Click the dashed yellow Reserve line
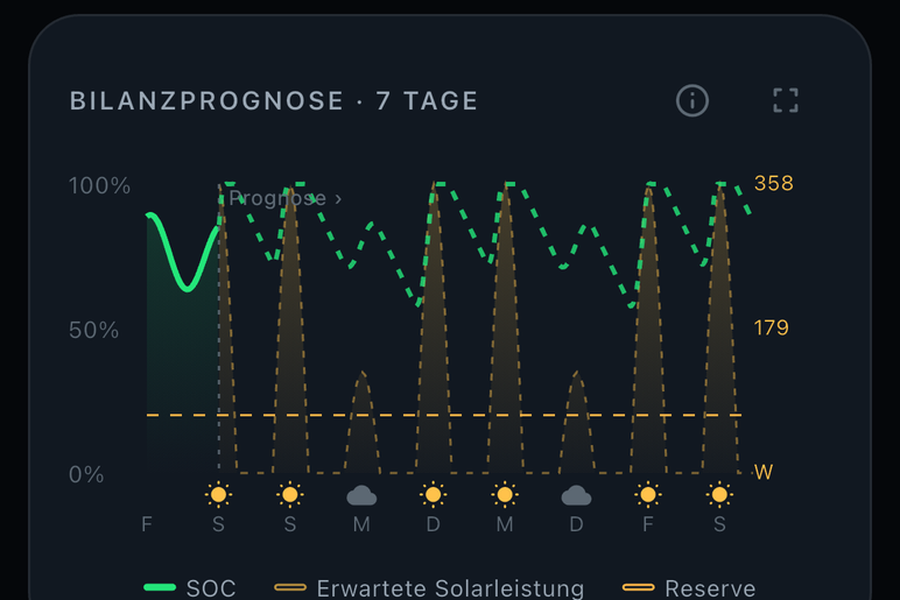The width and height of the screenshot is (900, 600). tap(444, 415)
